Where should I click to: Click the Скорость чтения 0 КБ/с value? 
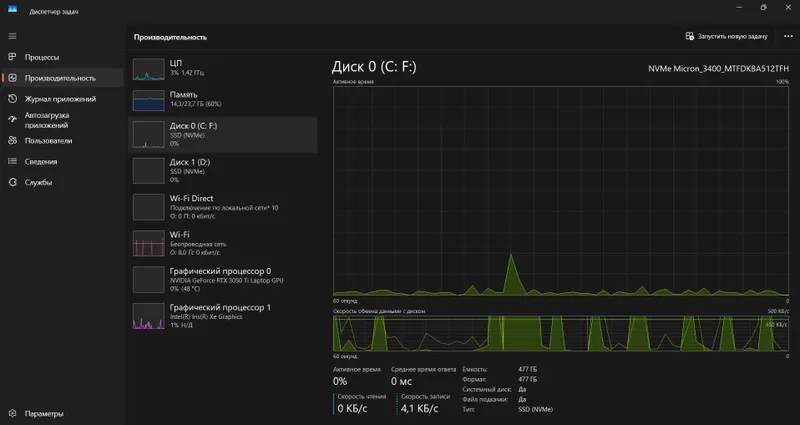[352, 409]
